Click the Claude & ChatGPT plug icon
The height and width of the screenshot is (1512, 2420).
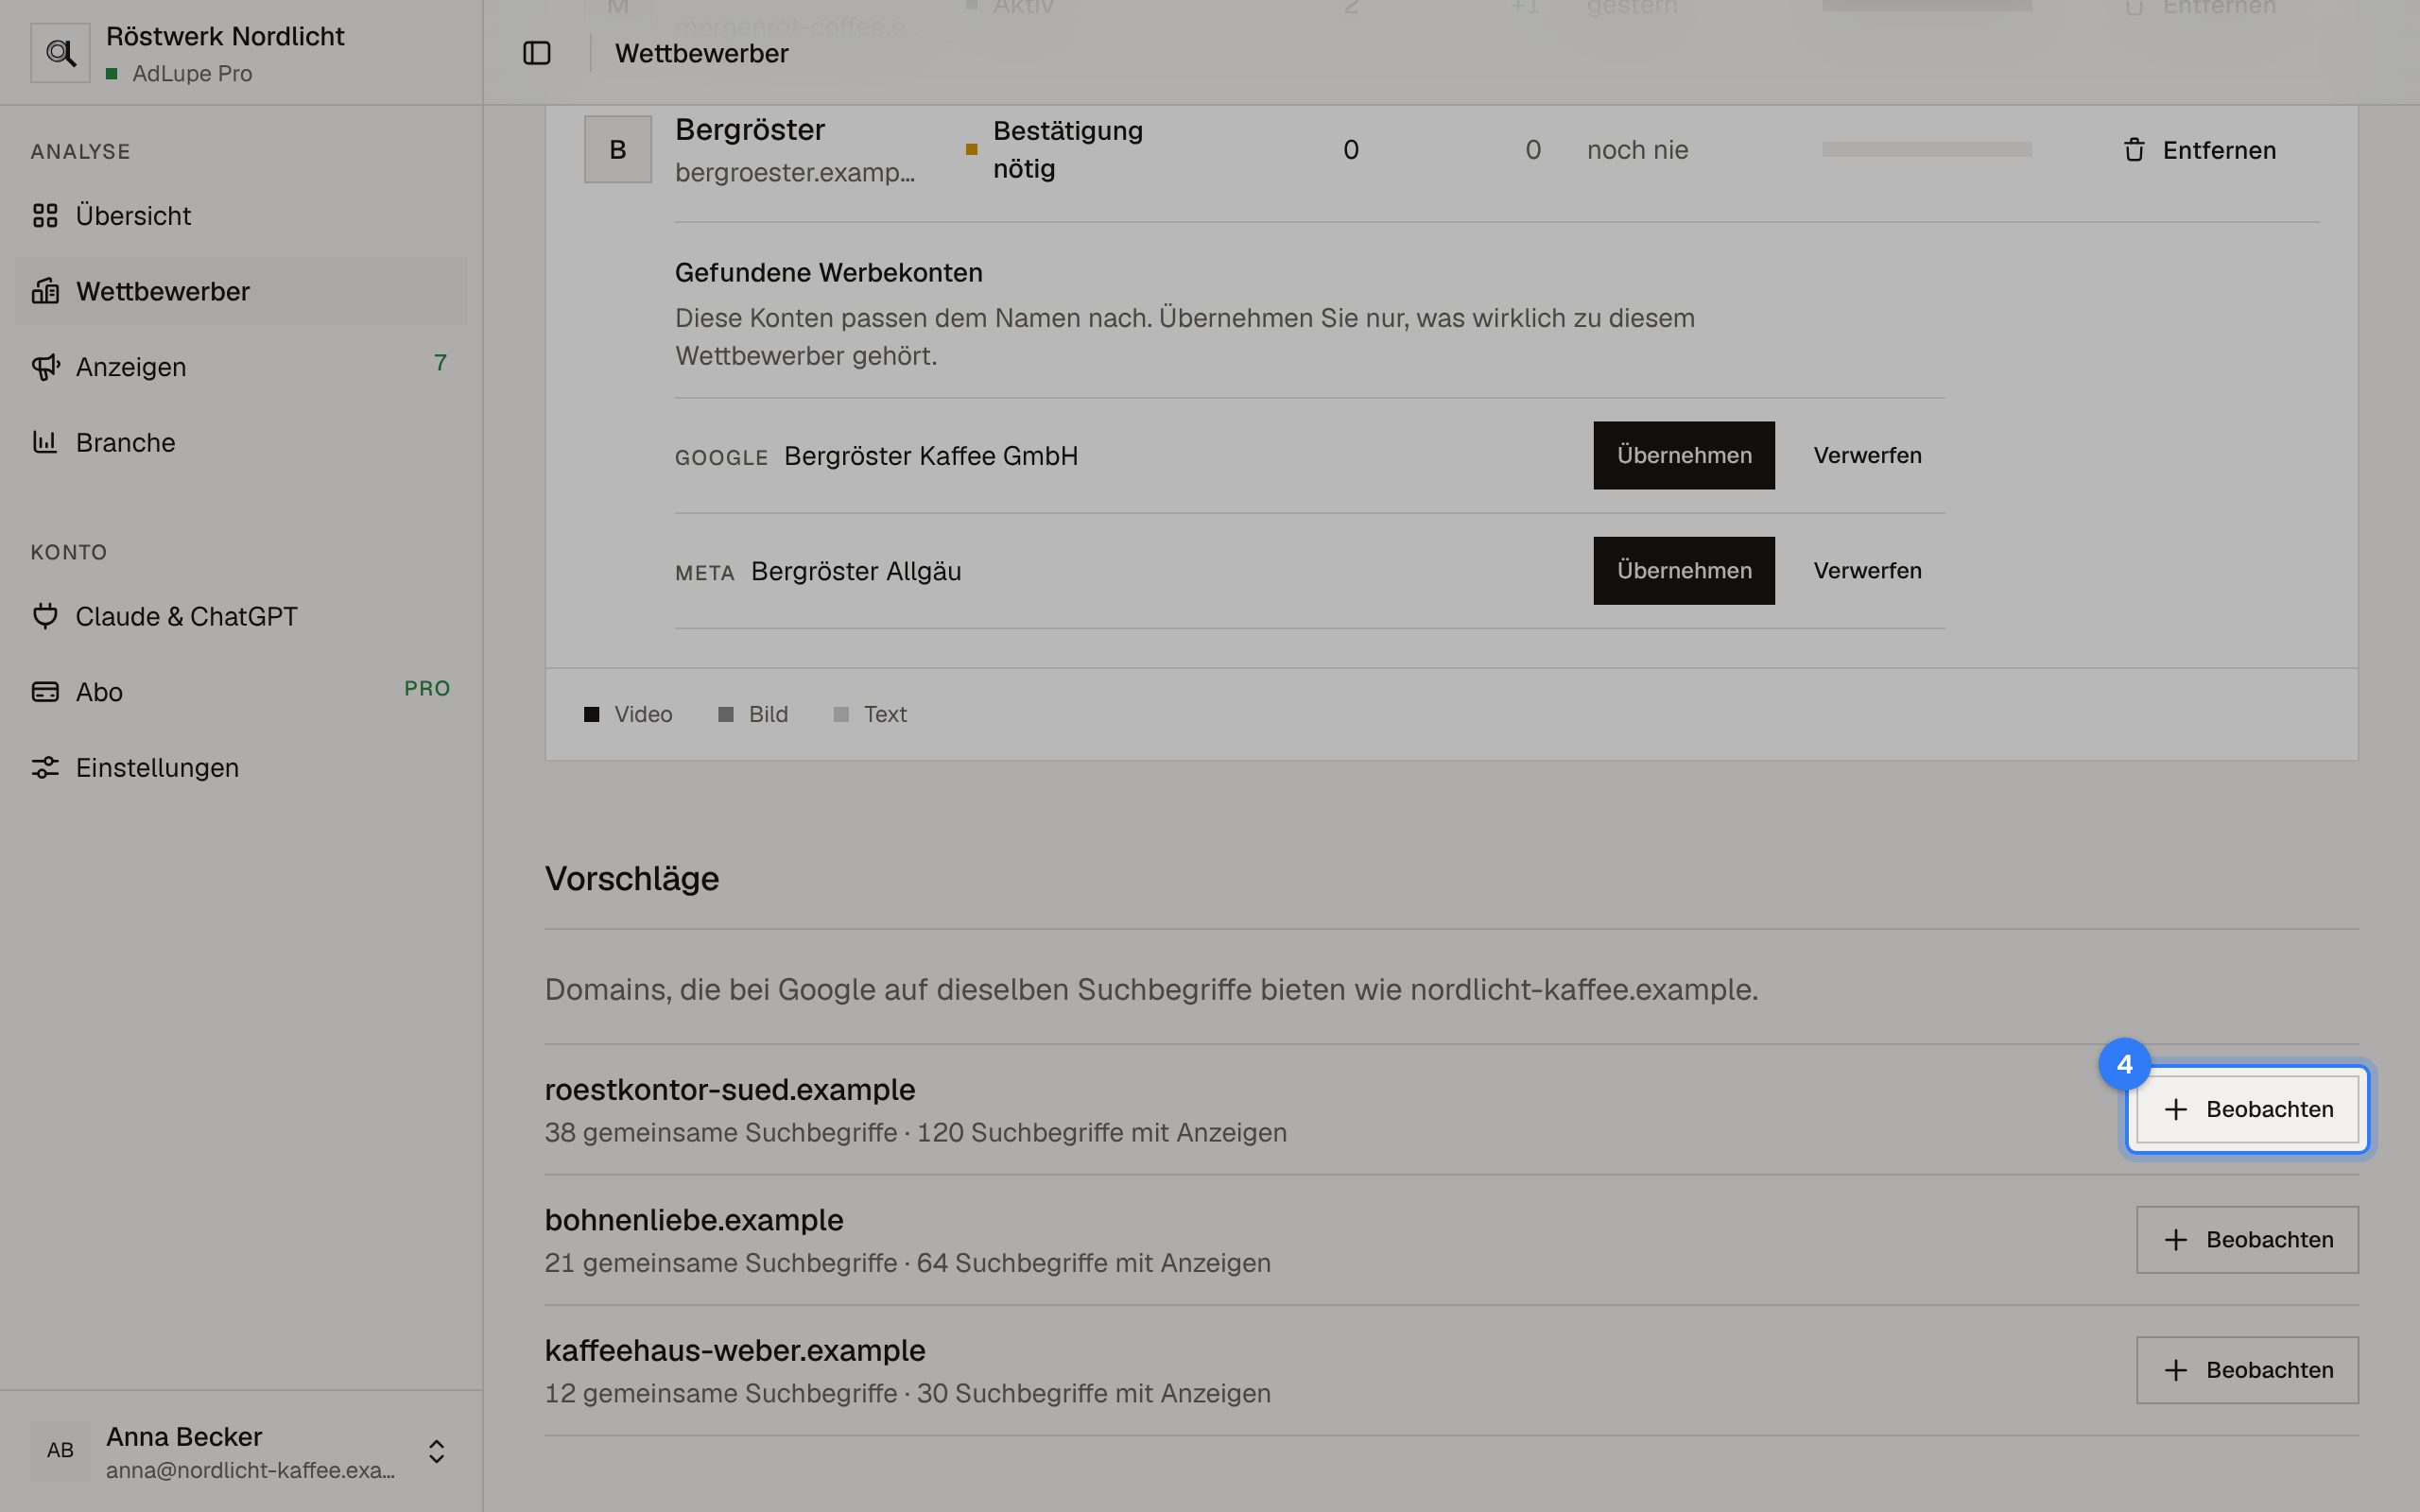45,616
